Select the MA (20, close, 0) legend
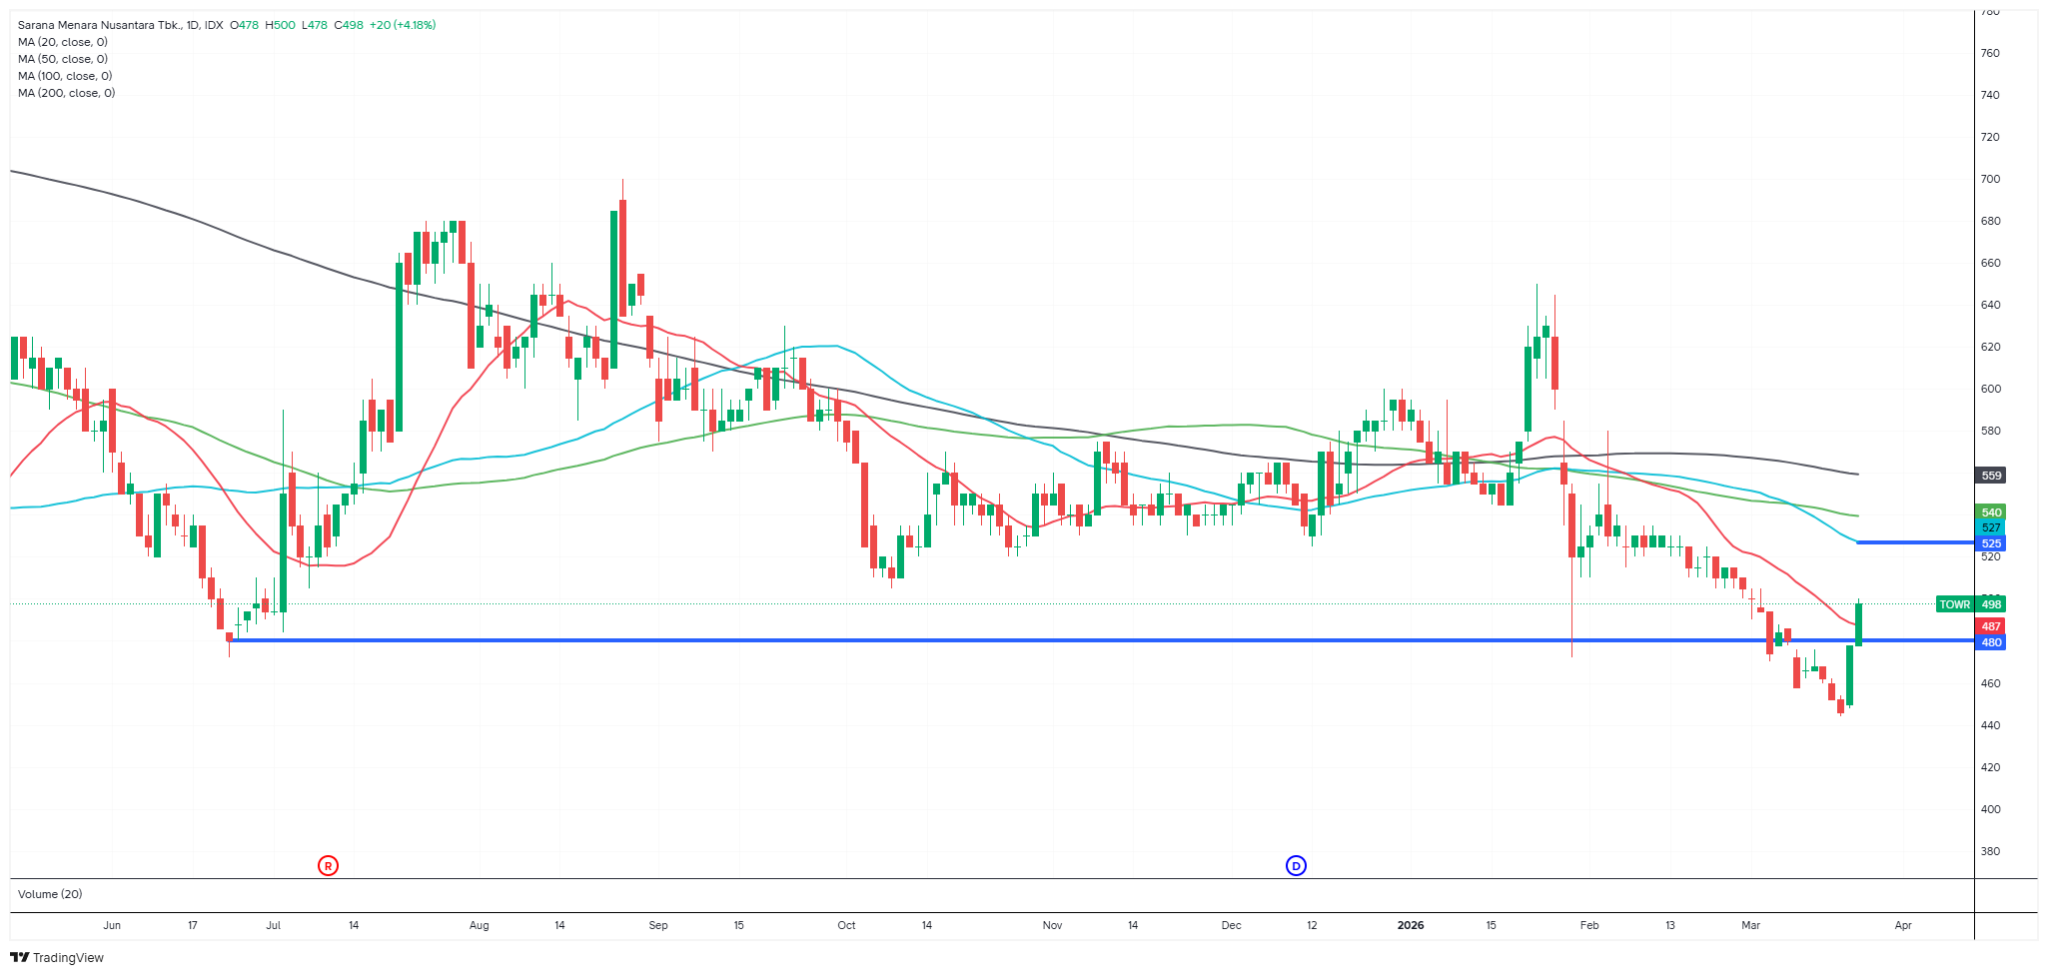This screenshot has height=975, width=2048. pyautogui.click(x=62, y=42)
